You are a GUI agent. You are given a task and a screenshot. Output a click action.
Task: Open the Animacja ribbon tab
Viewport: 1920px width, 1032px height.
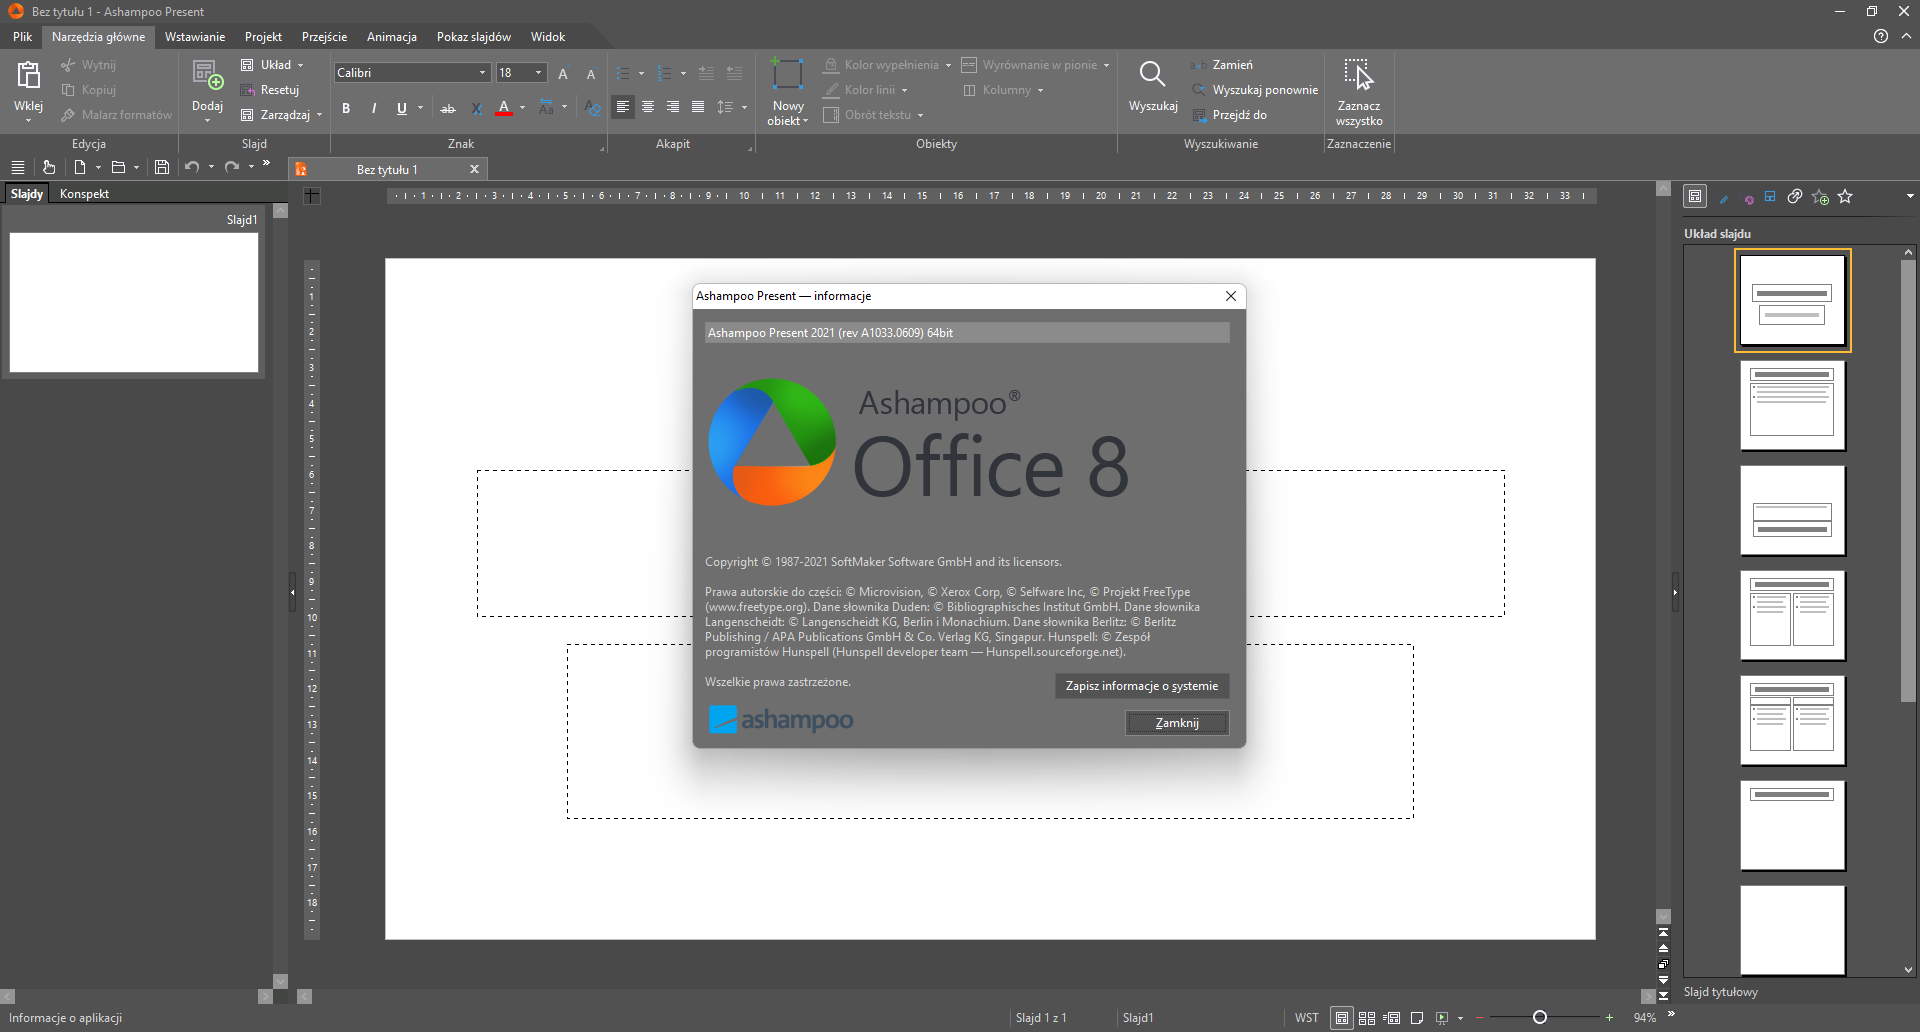392,37
